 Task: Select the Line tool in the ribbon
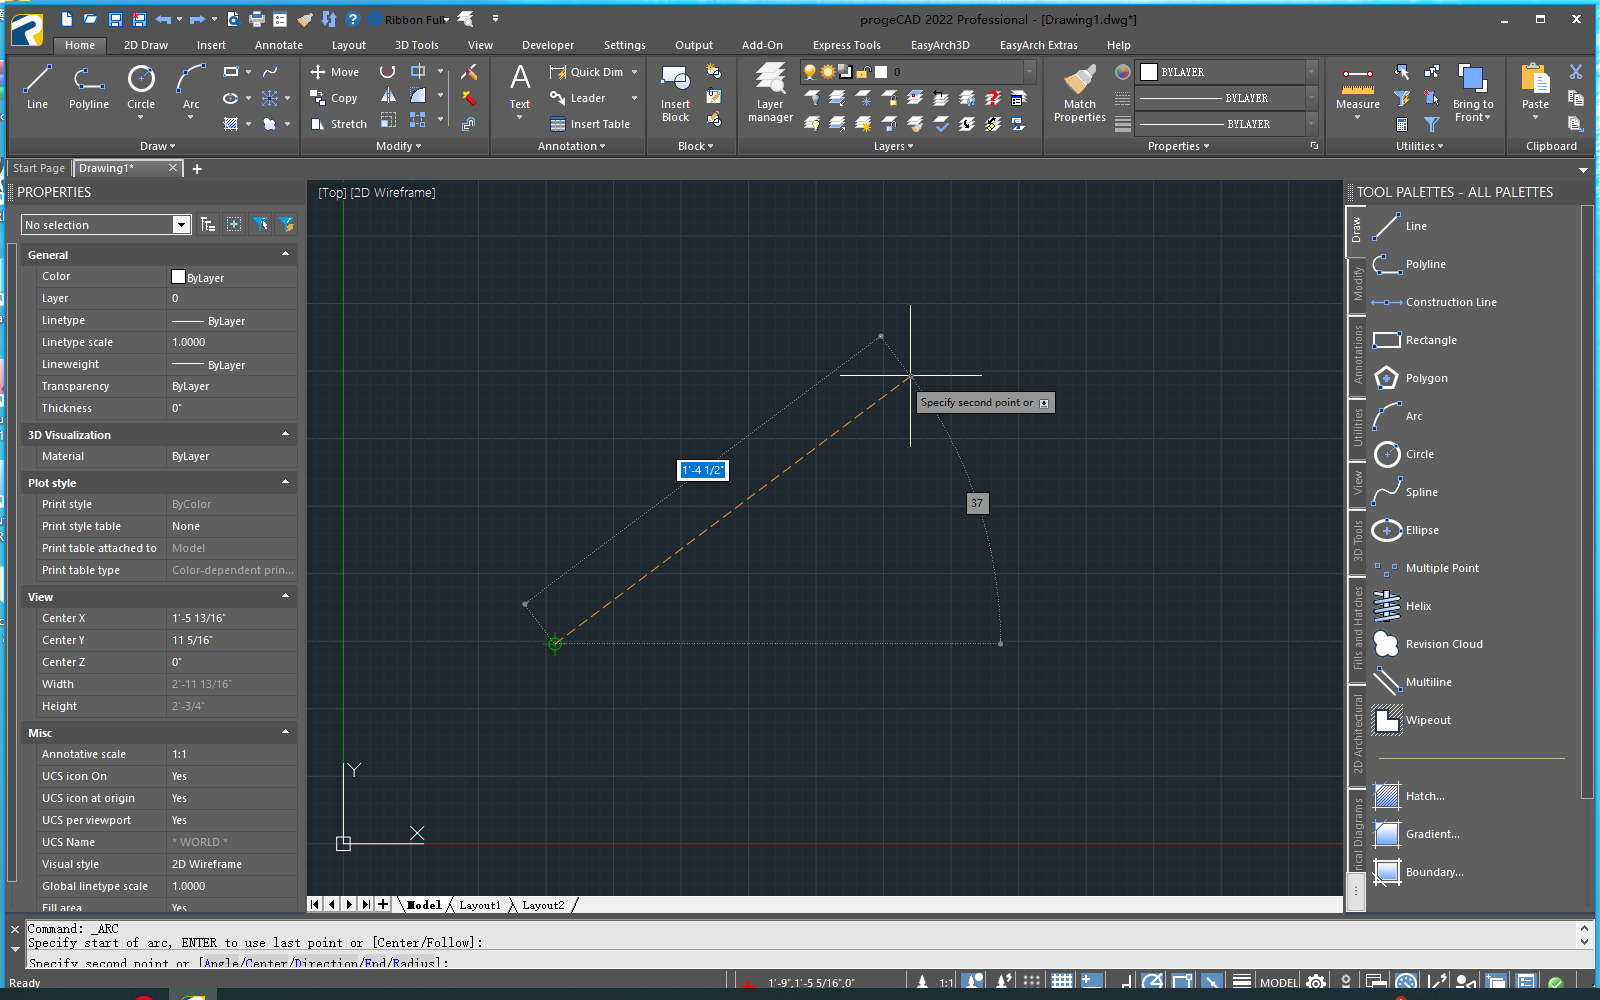coord(37,87)
